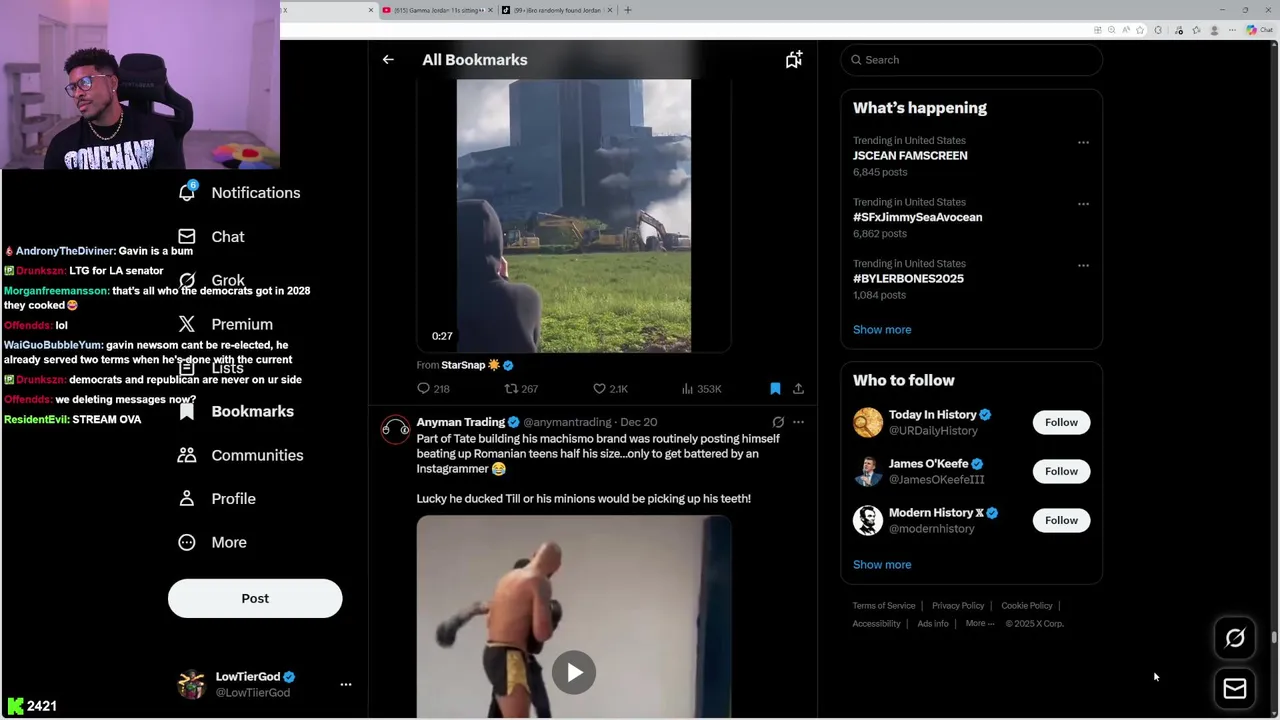This screenshot has height=720, width=1280.
Task: Open LowTierGod account options menu
Action: pos(346,685)
